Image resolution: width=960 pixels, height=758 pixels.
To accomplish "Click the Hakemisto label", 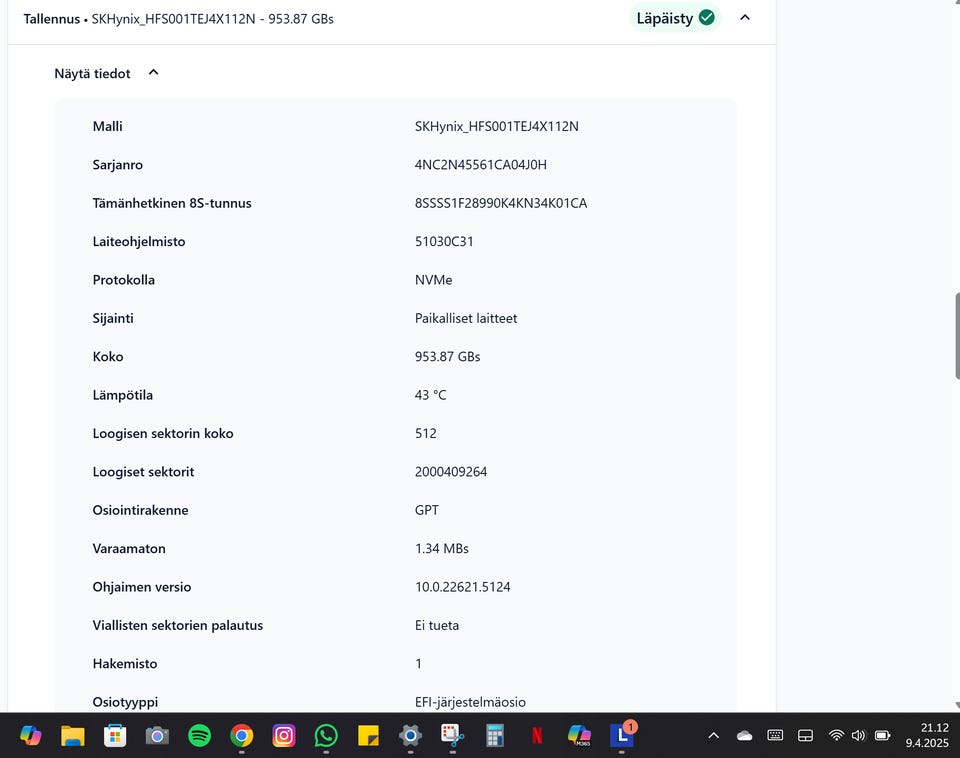I will 125,664.
